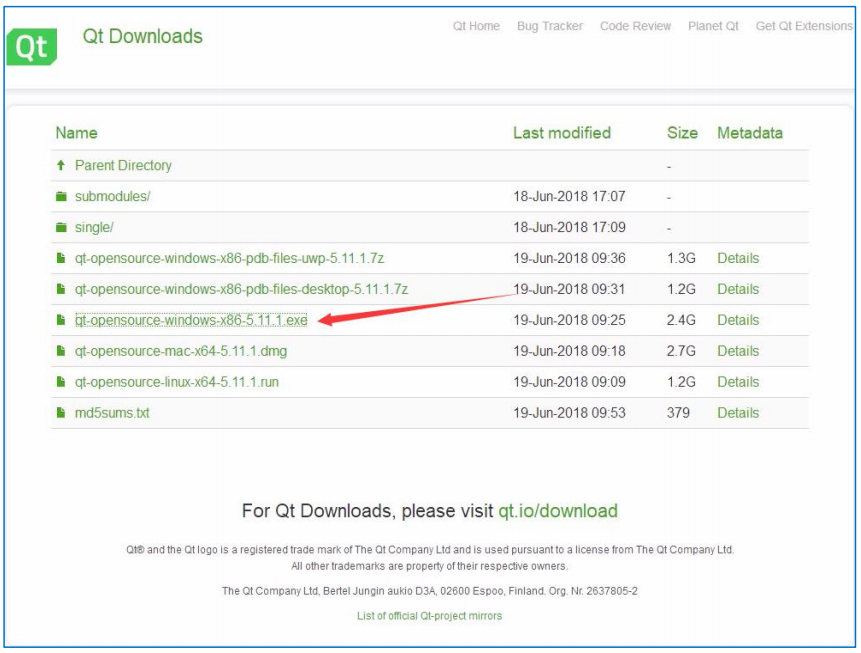Click file icon beside mac-x64-5.11.1.dmg
Viewport: 861px width, 653px height.
[61, 351]
